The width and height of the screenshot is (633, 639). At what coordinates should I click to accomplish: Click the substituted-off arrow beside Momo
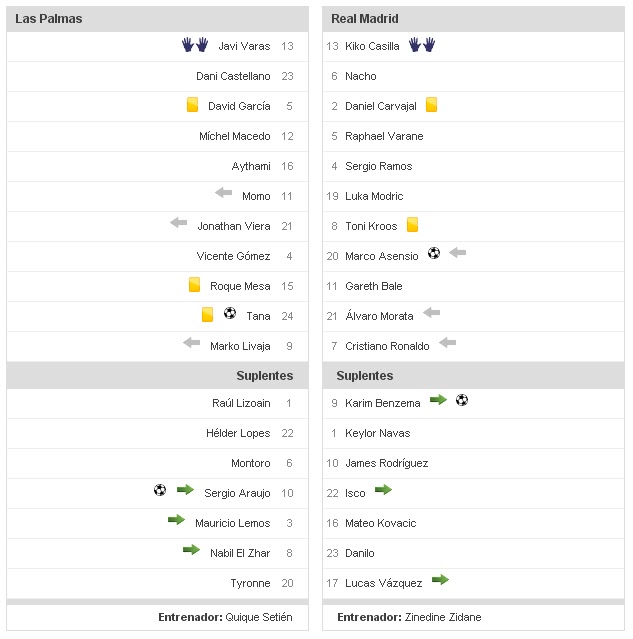point(223,194)
